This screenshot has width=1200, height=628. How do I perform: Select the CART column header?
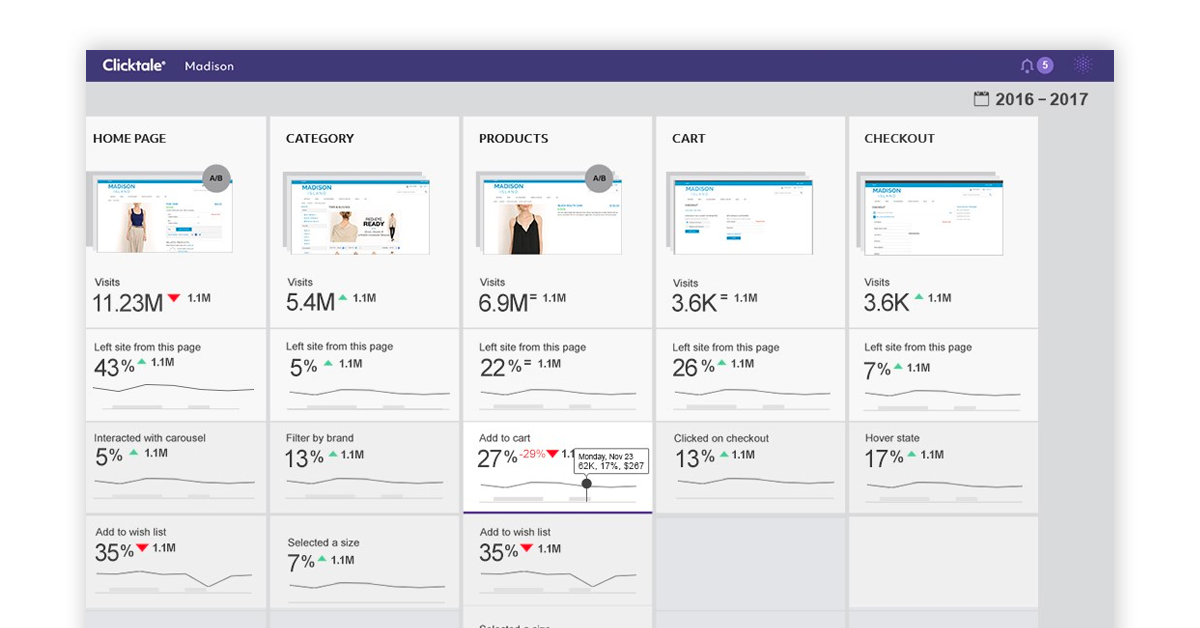(689, 139)
